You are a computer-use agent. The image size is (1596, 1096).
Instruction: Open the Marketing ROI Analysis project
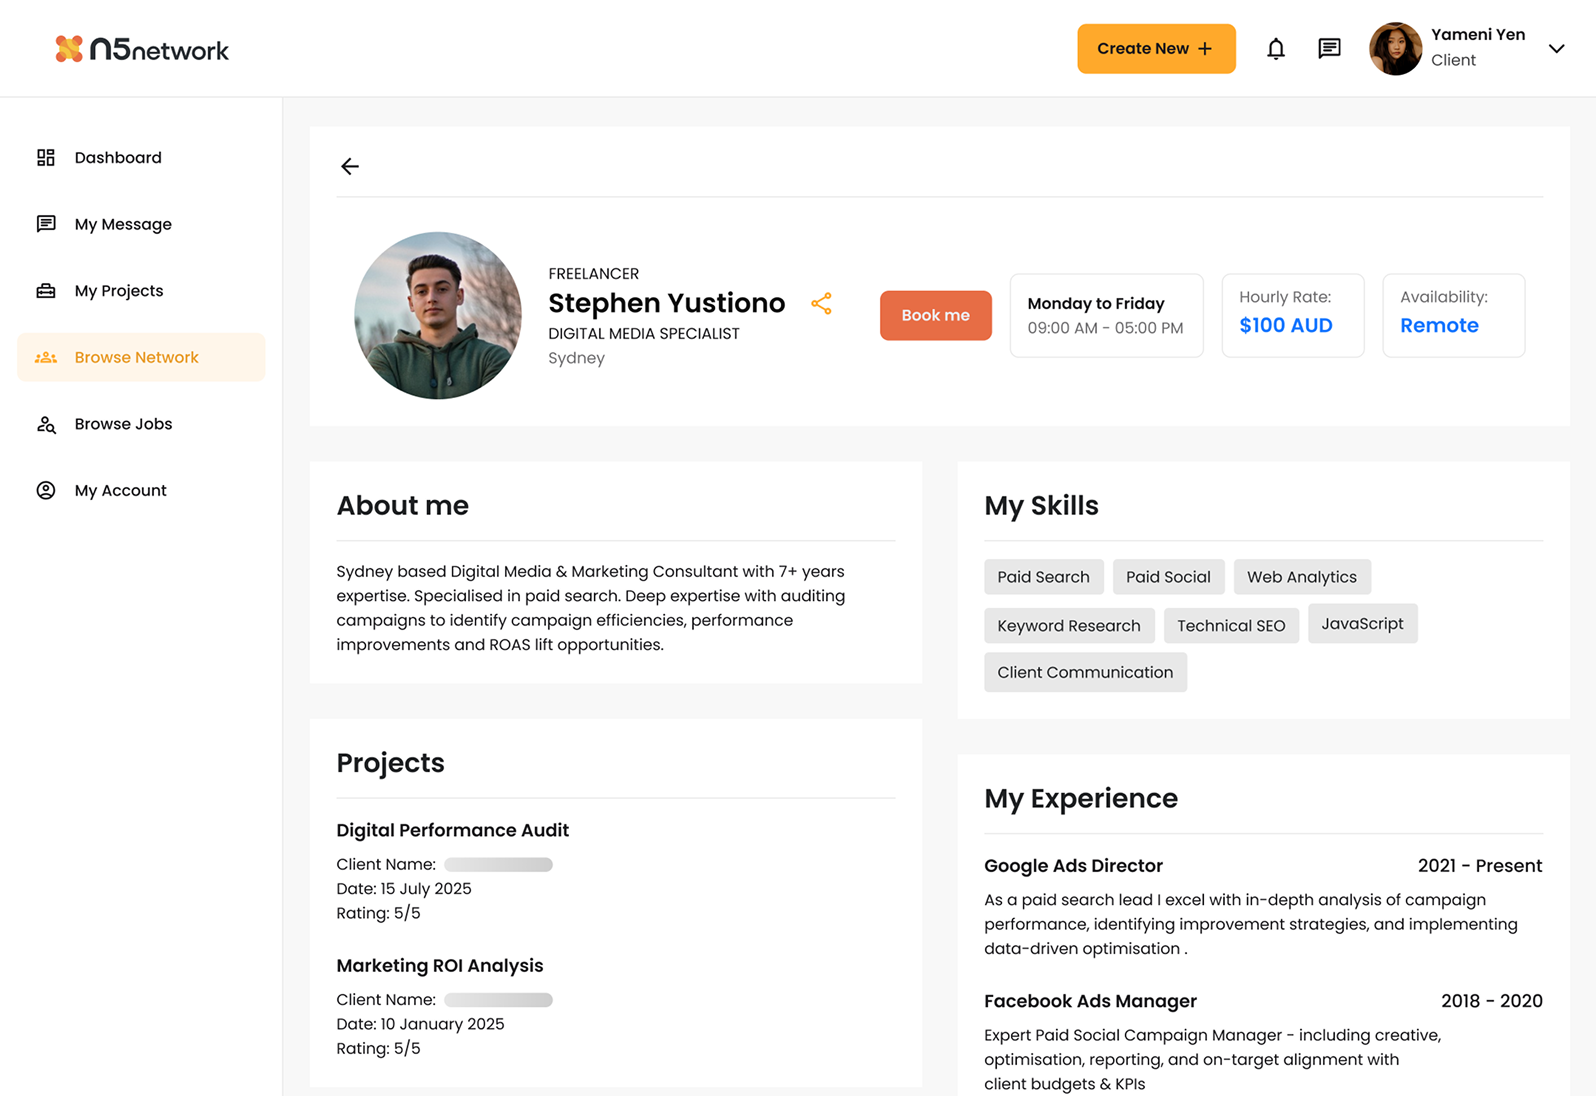tap(439, 965)
